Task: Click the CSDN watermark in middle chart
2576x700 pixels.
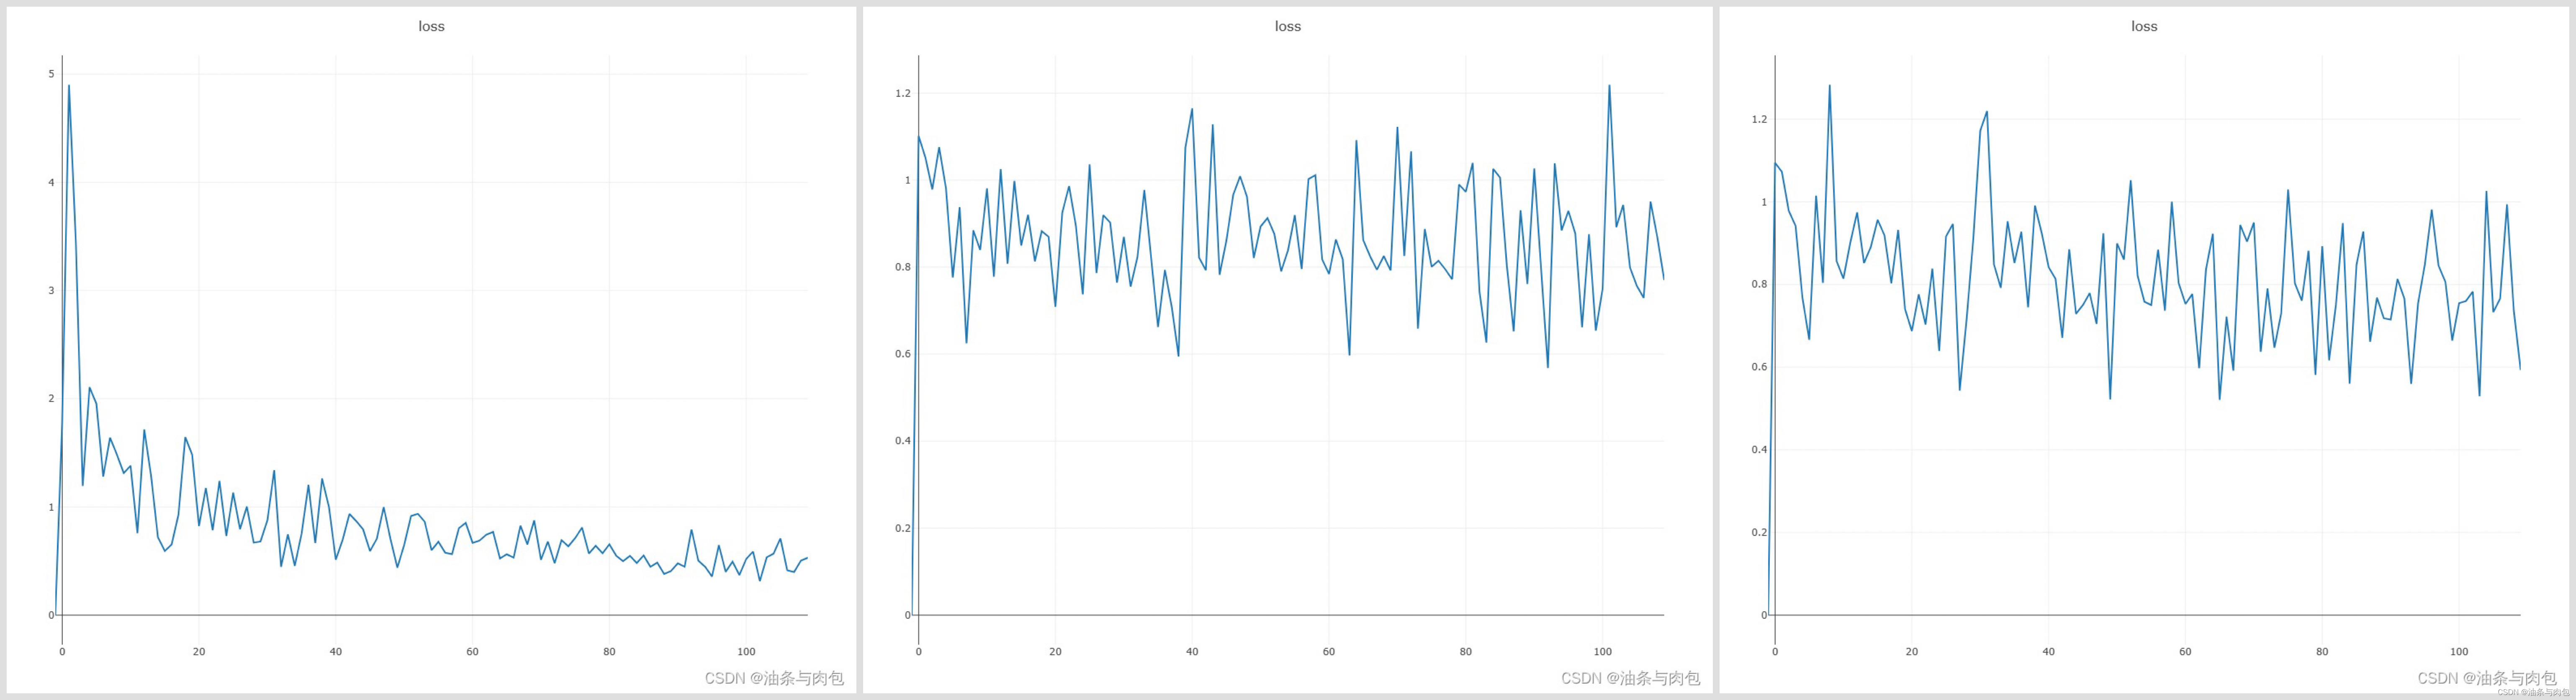Action: coord(1630,678)
